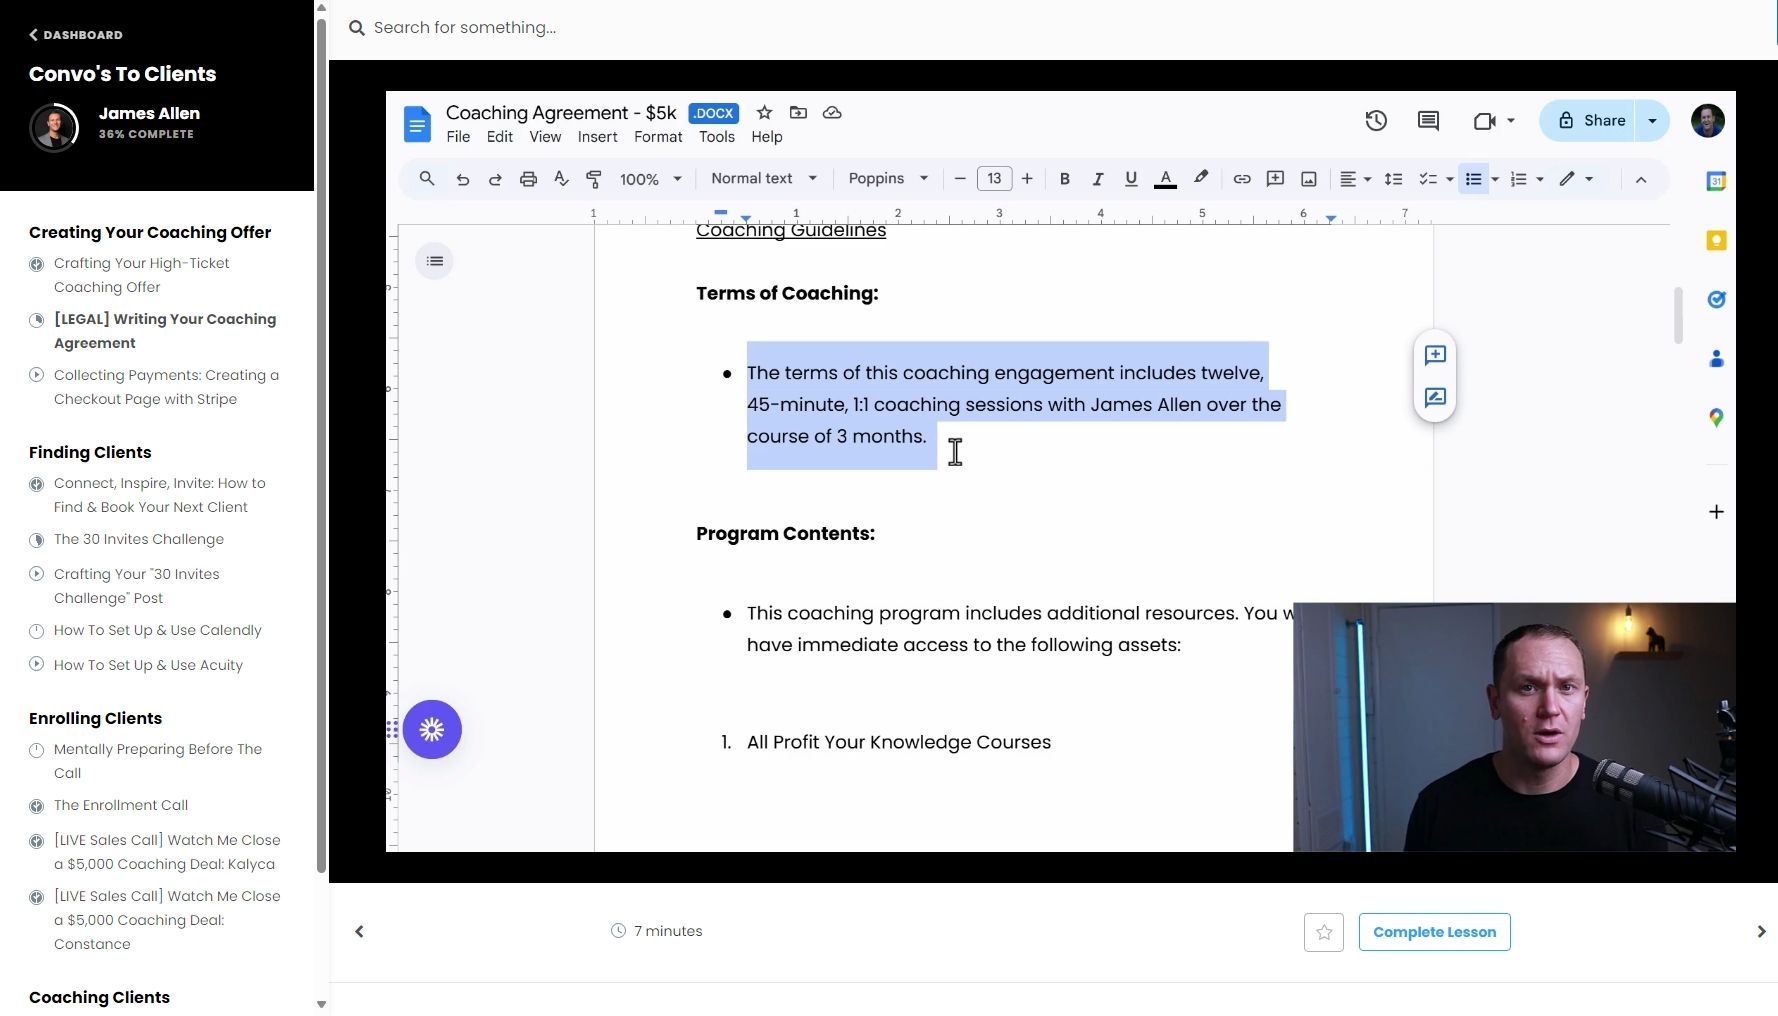This screenshot has height=1016, width=1778.
Task: Click the purple floating widget button
Action: click(432, 729)
